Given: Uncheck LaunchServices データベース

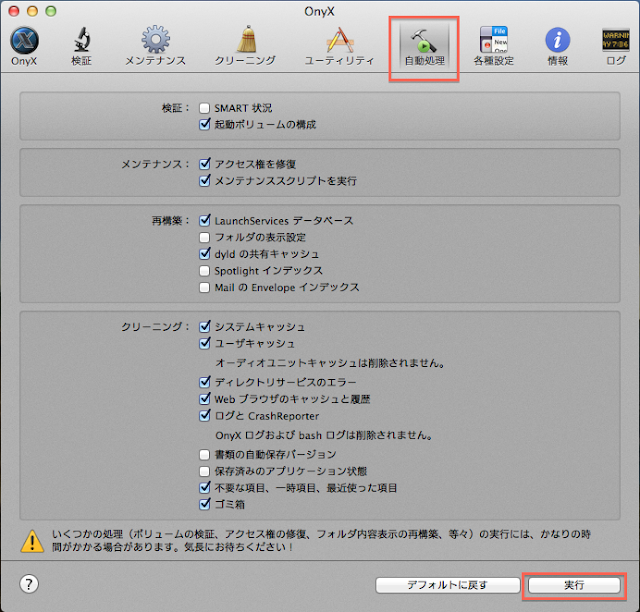Looking at the screenshot, I should point(204,220).
